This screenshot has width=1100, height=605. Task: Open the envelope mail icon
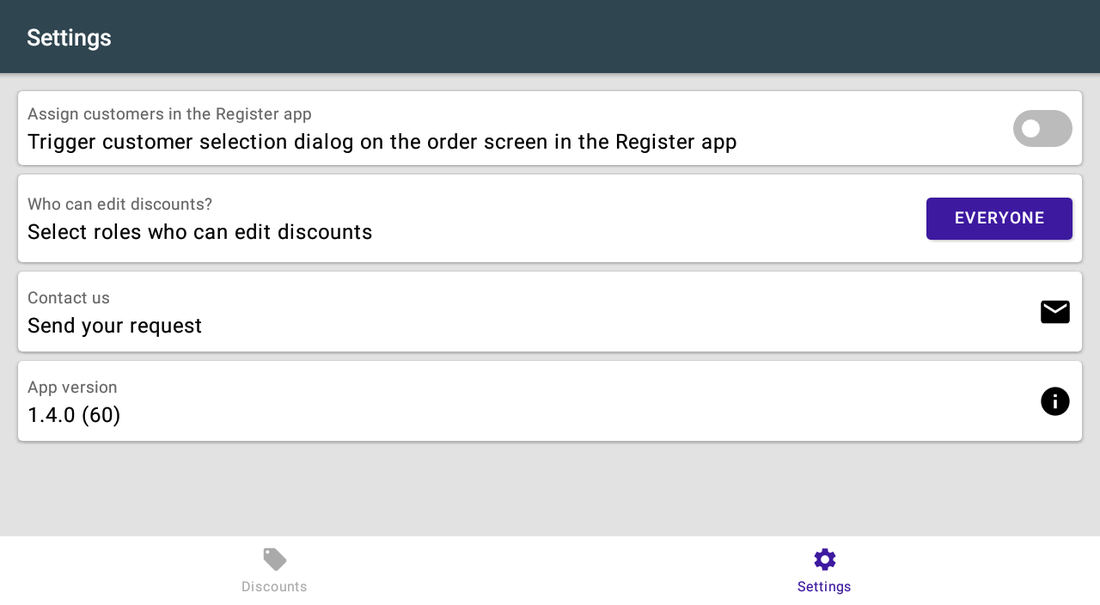tap(1054, 312)
